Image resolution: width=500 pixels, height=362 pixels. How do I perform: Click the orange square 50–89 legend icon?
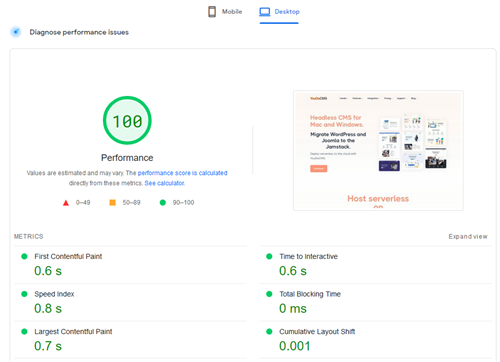click(113, 202)
